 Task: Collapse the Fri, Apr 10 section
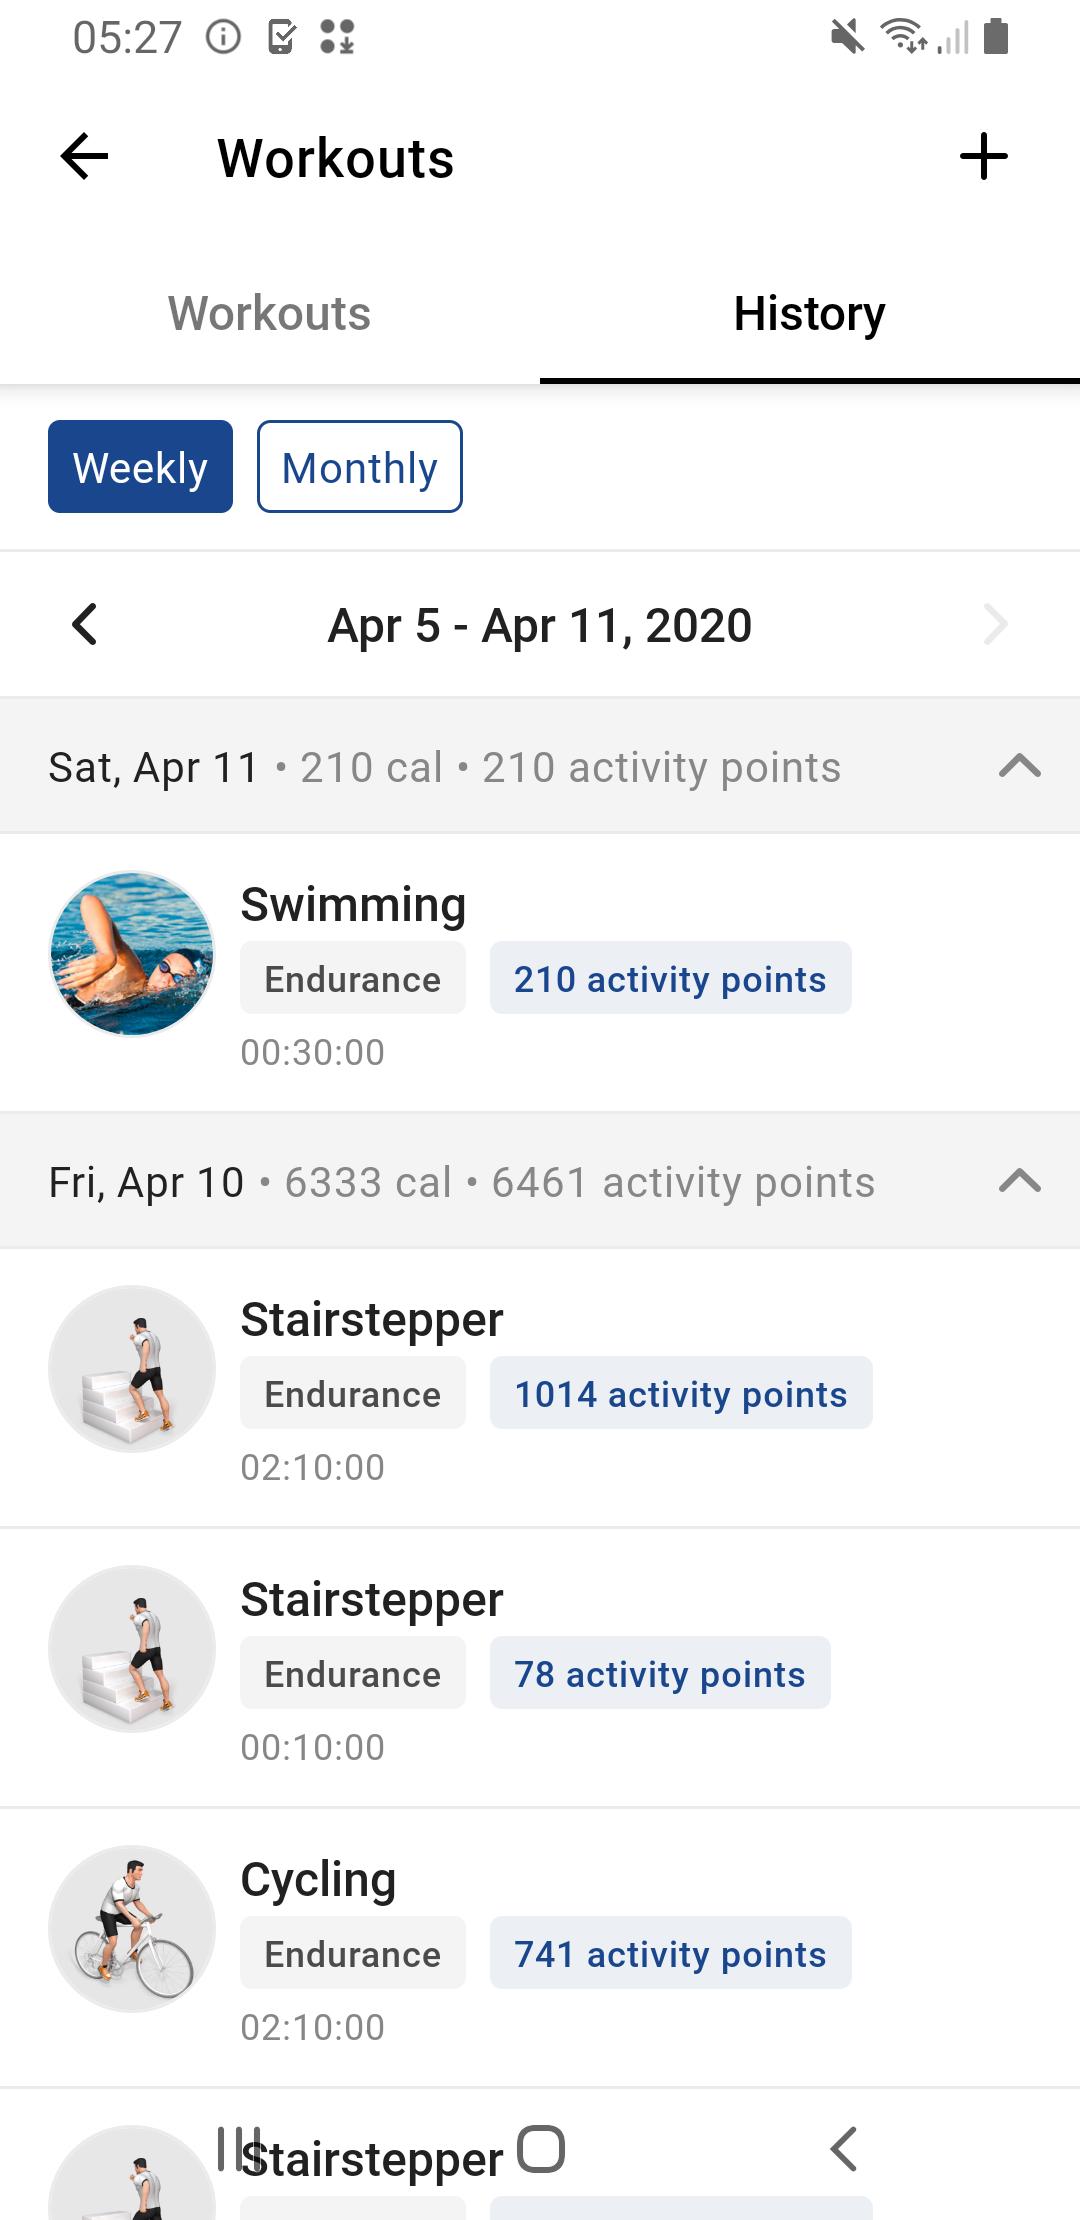(1020, 1182)
